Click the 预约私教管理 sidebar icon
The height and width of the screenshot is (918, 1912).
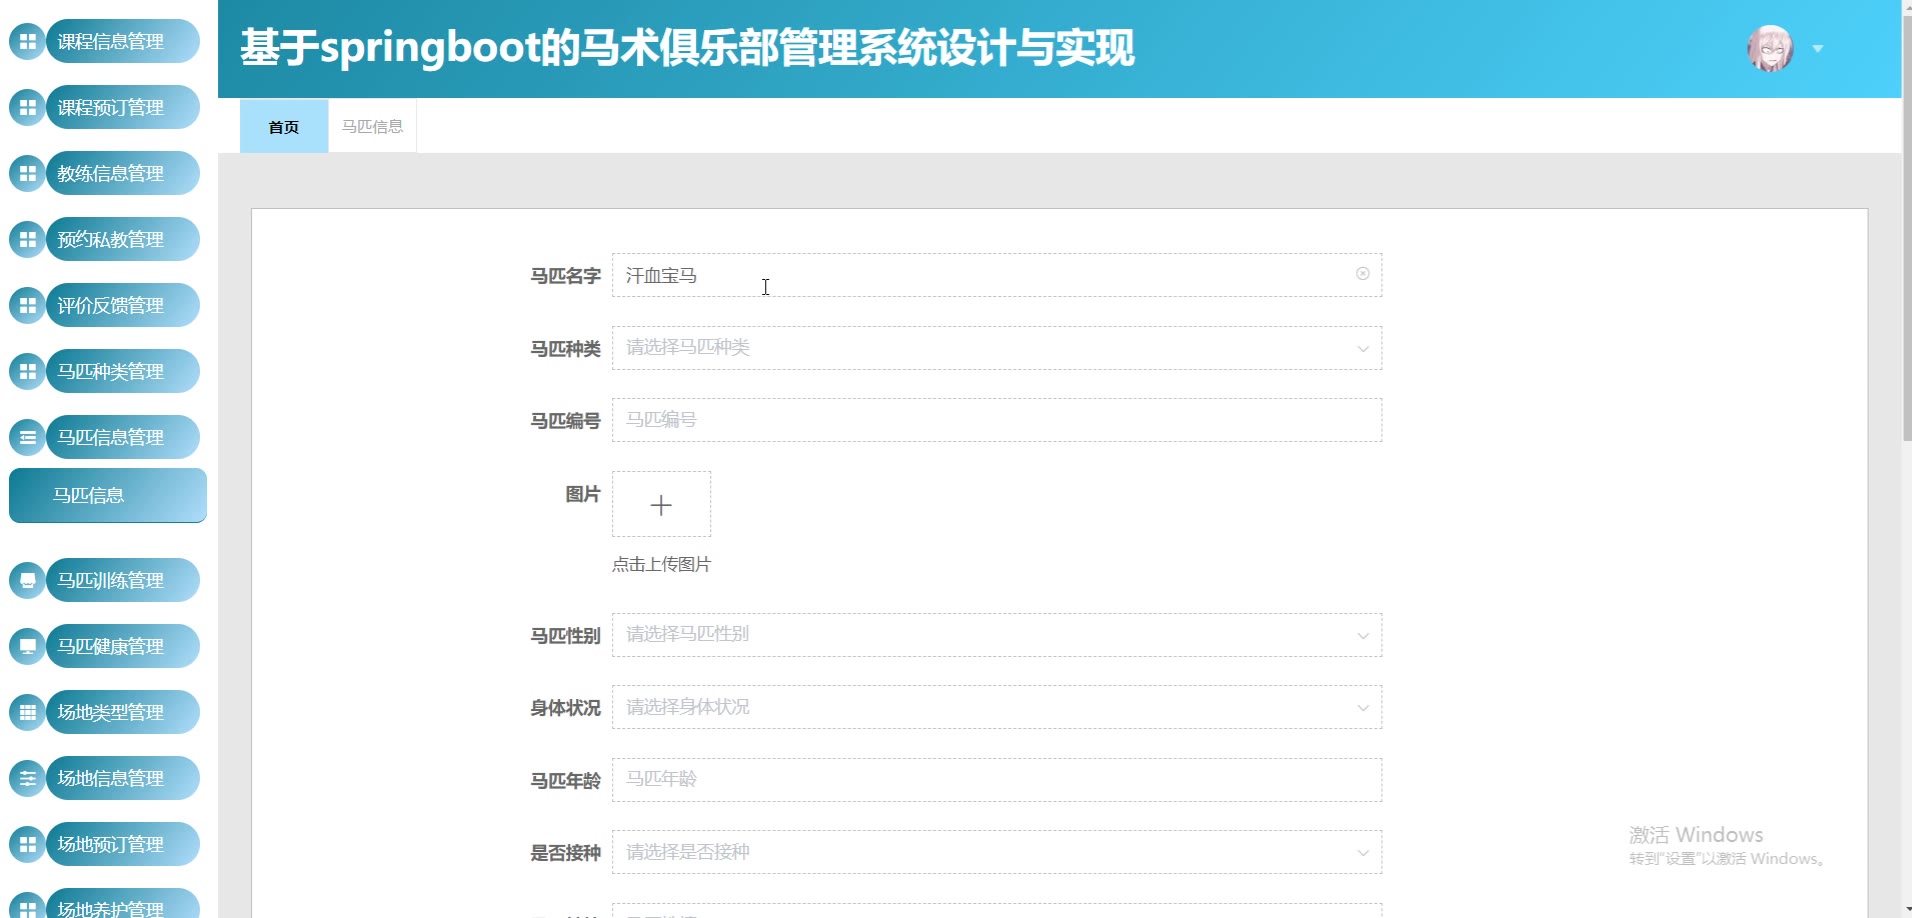click(28, 239)
